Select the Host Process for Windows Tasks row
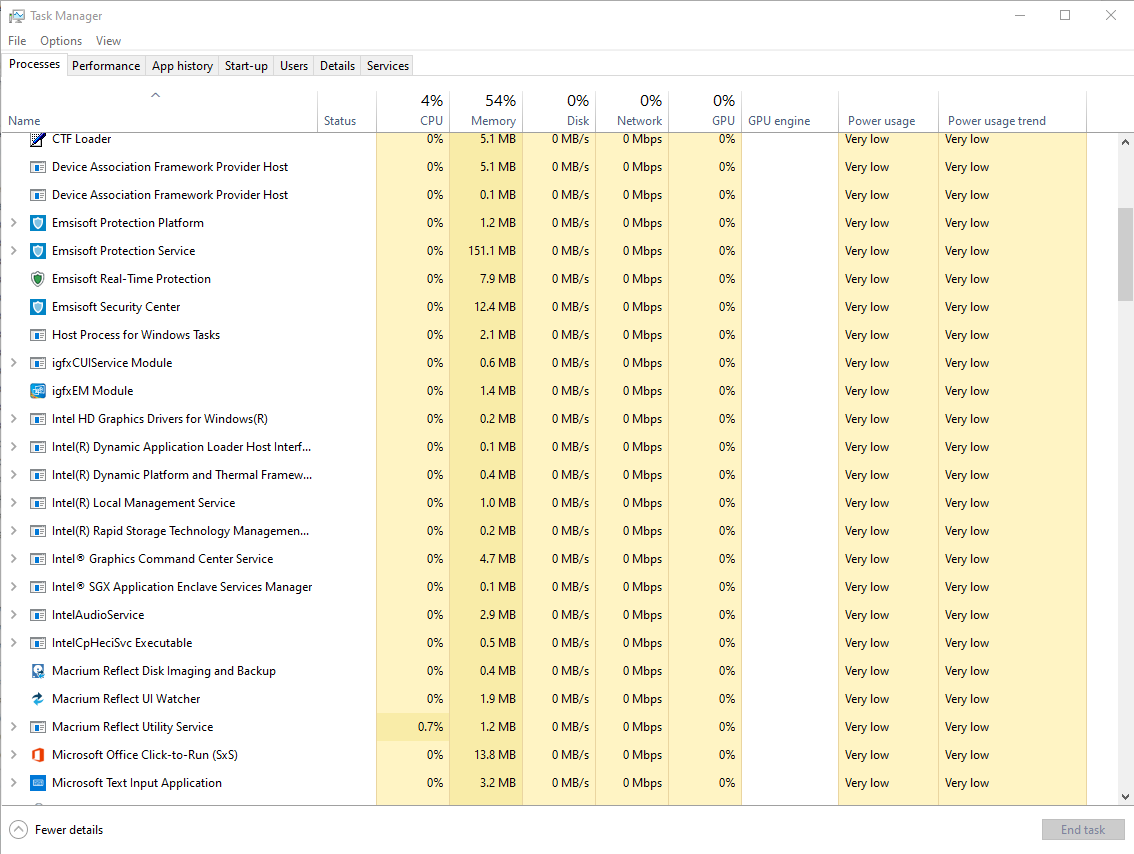Viewport: 1134px width, 854px height. pos(136,335)
